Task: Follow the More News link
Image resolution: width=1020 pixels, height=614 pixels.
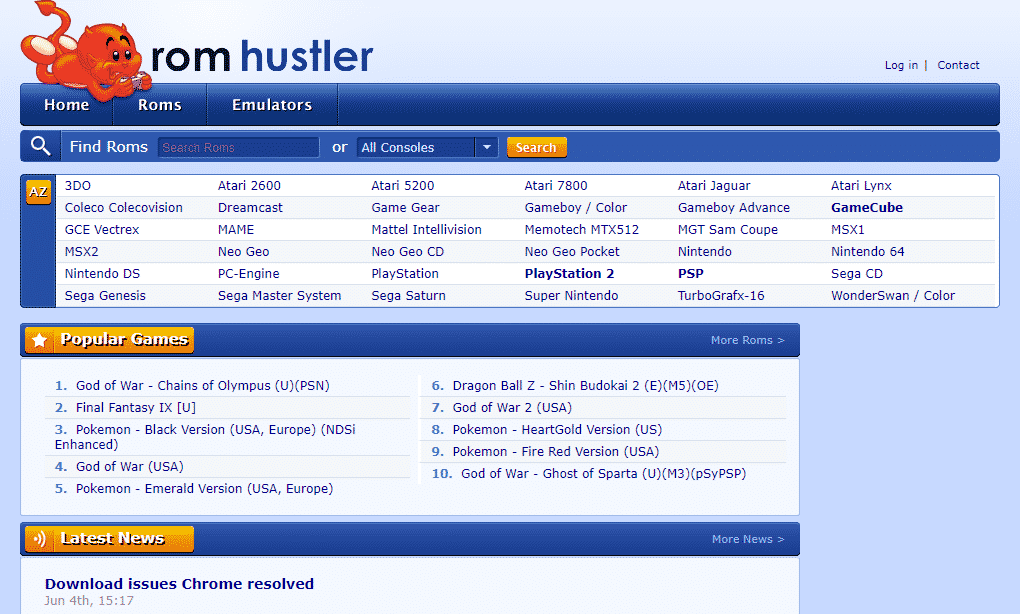Action: click(x=748, y=539)
